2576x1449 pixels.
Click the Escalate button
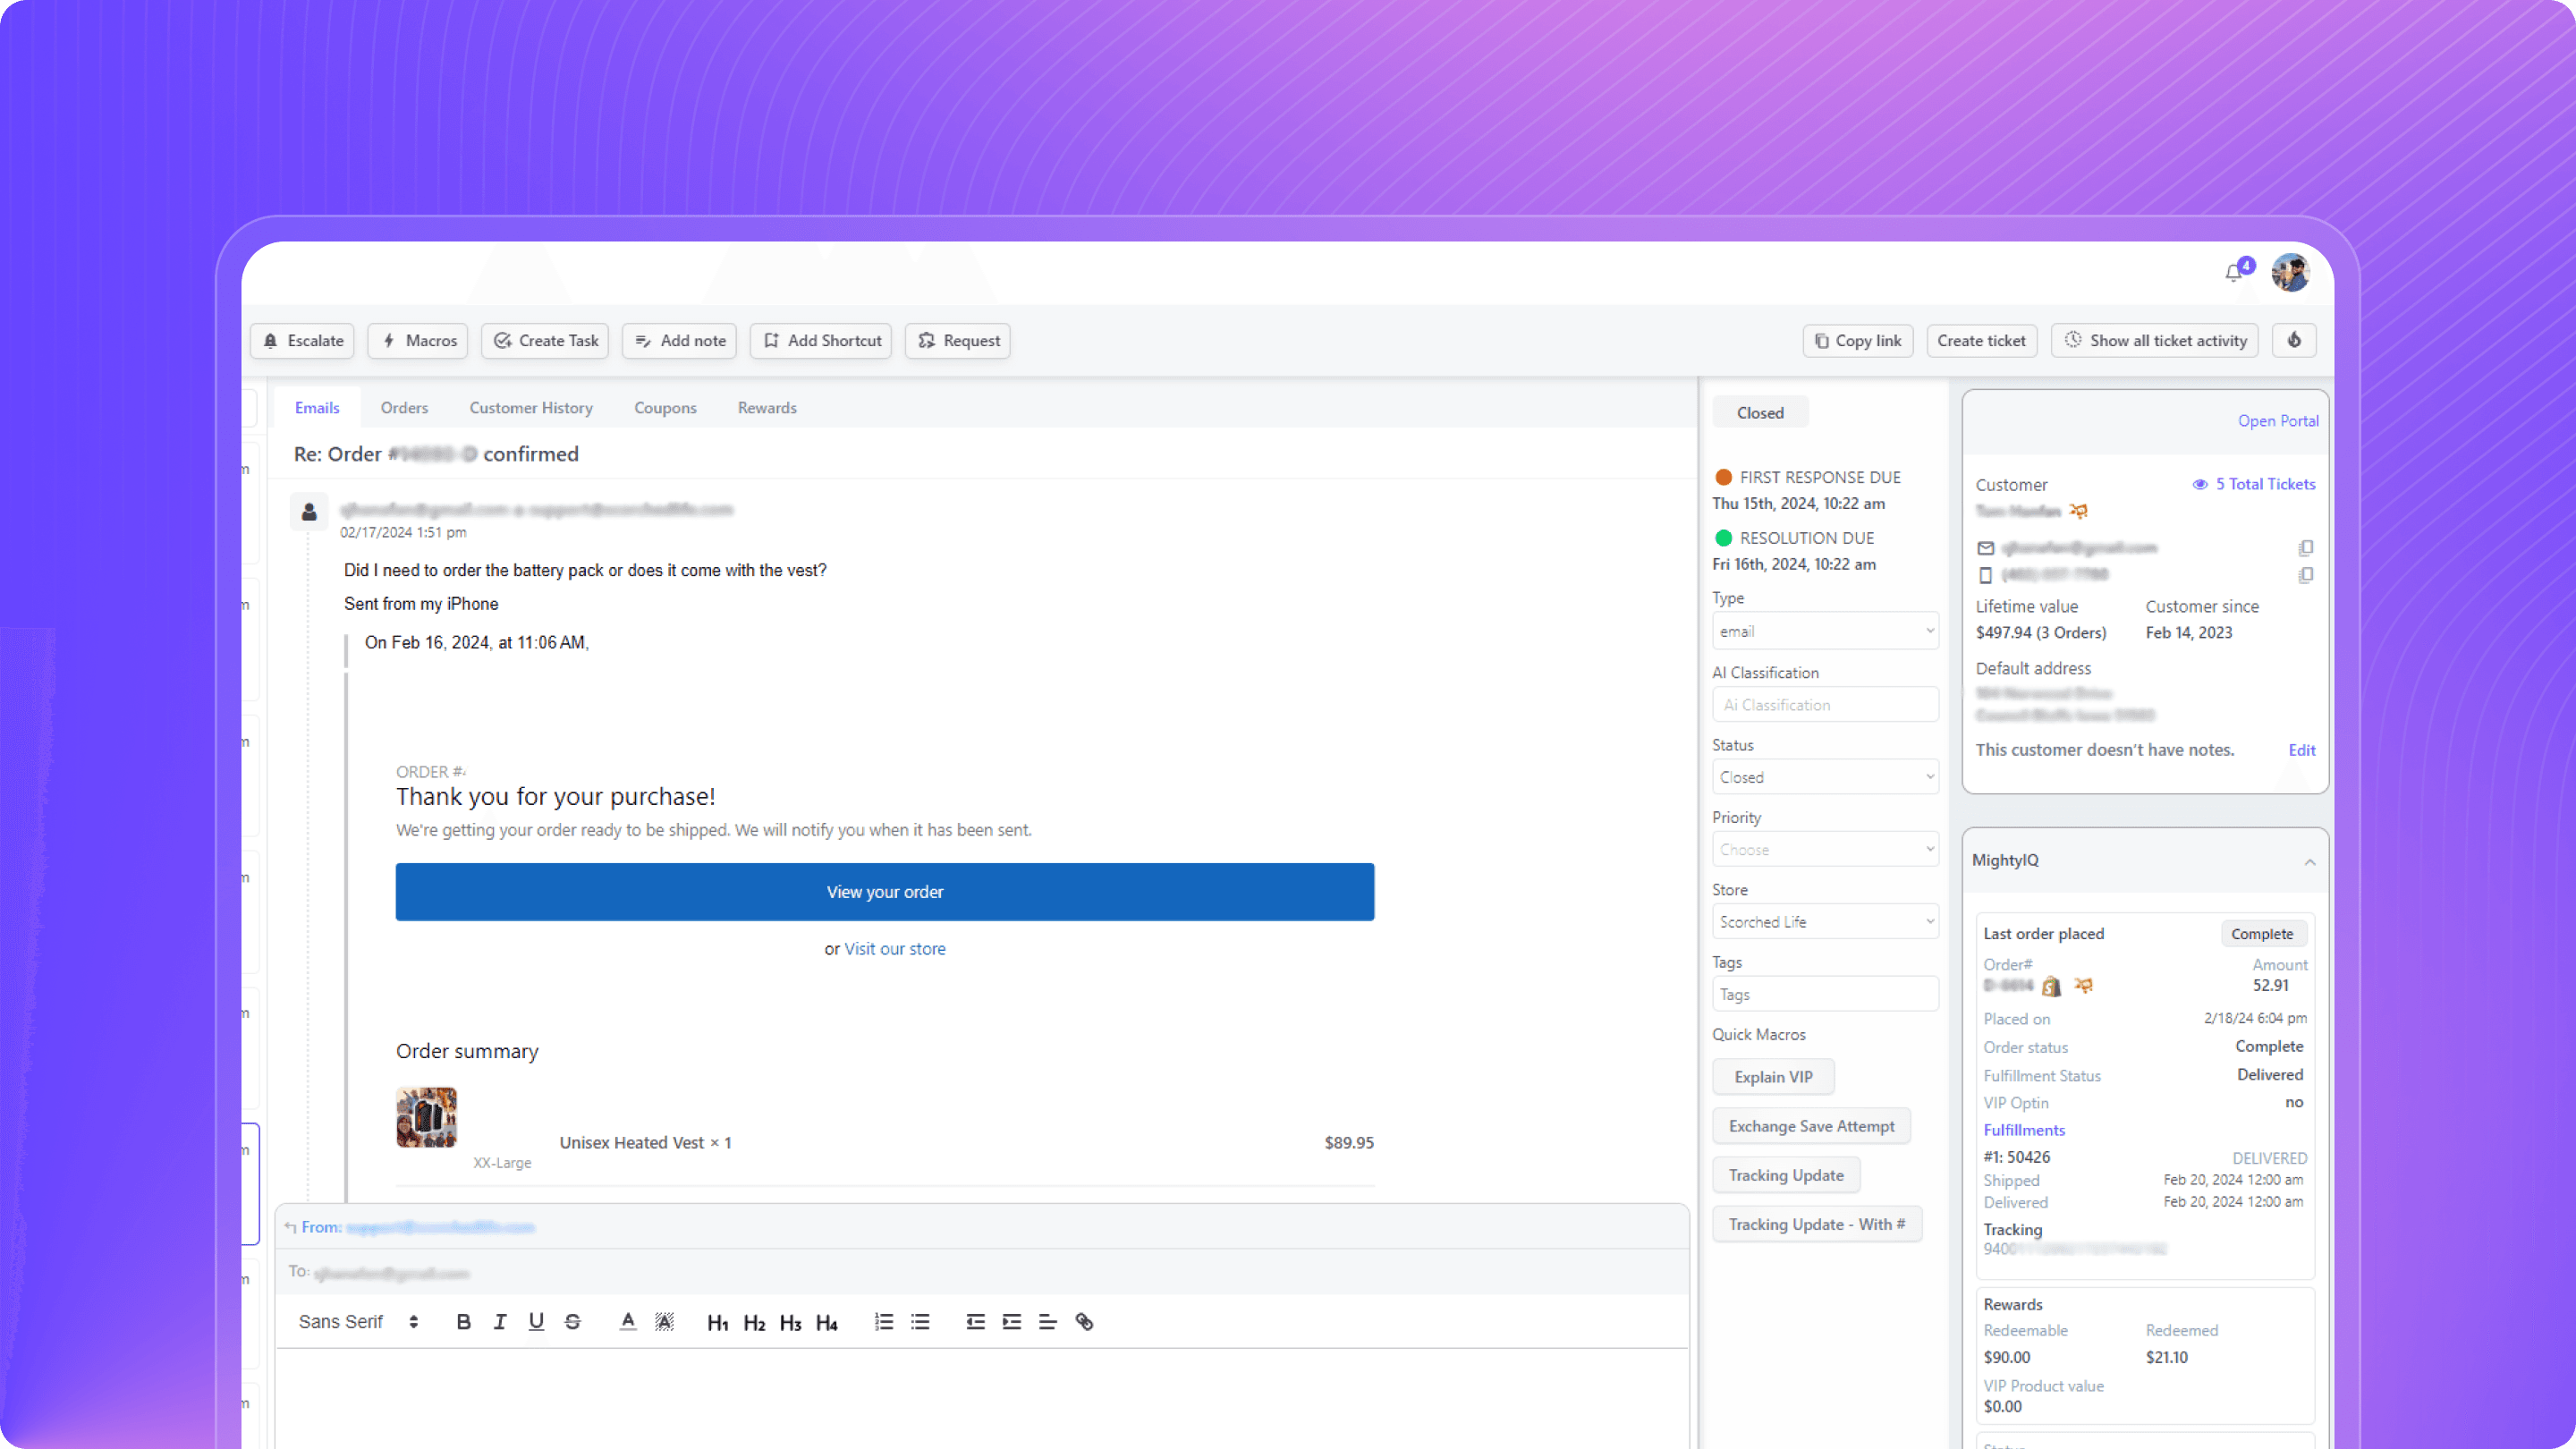click(303, 340)
